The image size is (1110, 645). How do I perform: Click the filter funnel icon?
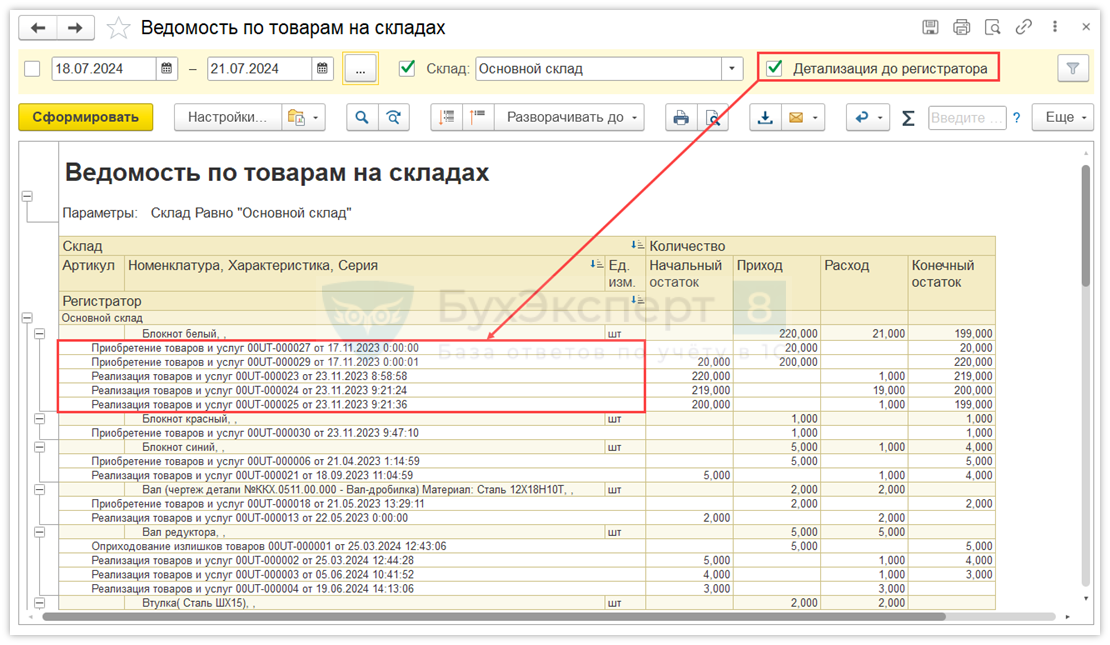1073,69
